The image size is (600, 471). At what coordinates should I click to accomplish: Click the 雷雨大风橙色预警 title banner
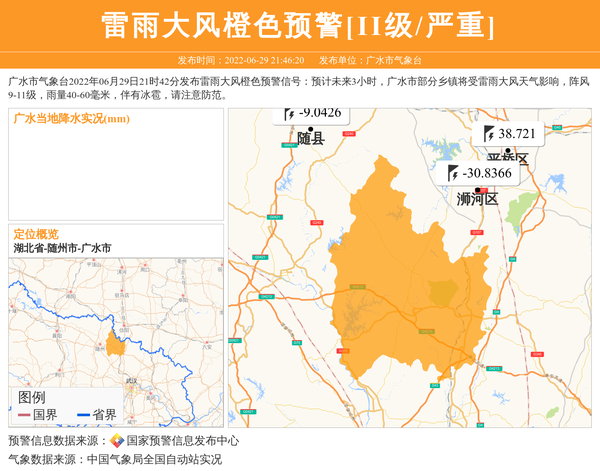click(x=299, y=26)
